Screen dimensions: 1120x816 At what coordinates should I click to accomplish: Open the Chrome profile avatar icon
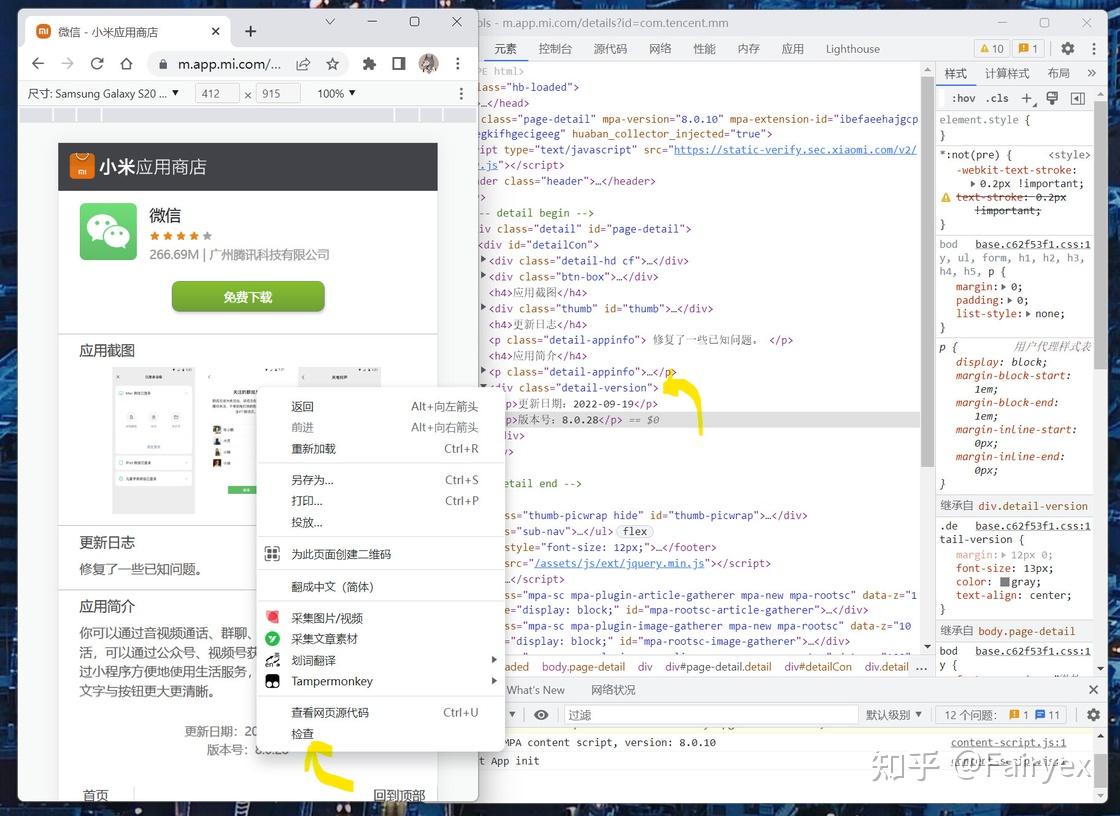(x=429, y=63)
